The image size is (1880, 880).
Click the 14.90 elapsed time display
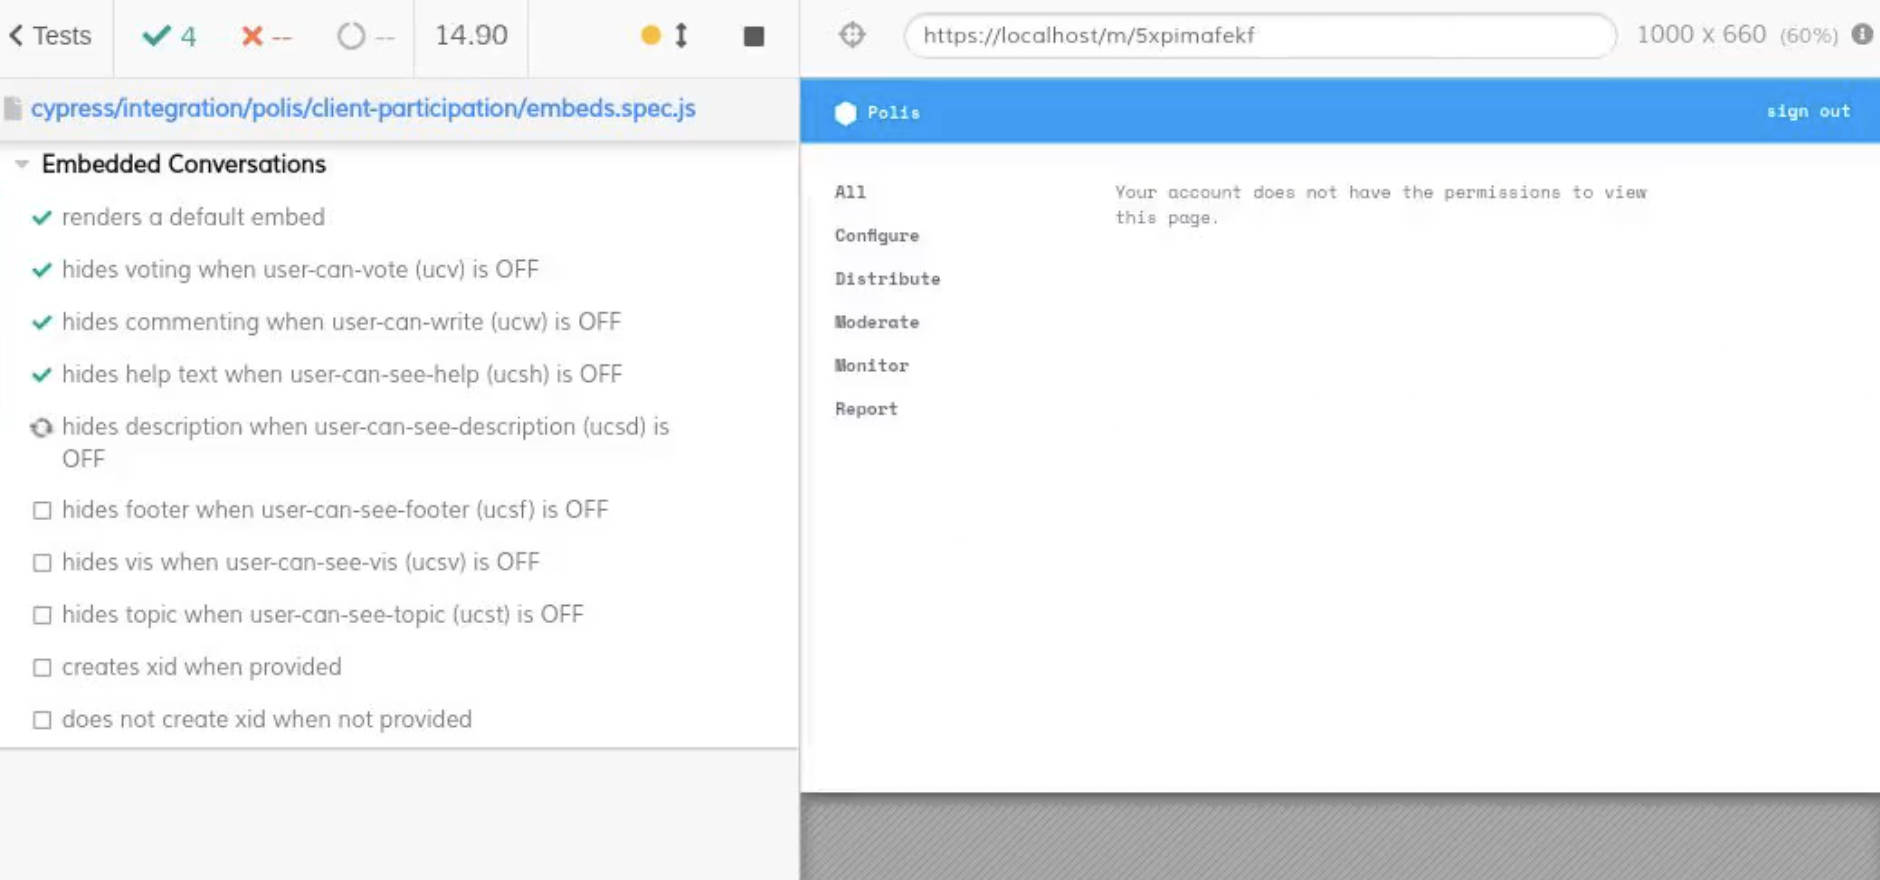[x=471, y=35]
